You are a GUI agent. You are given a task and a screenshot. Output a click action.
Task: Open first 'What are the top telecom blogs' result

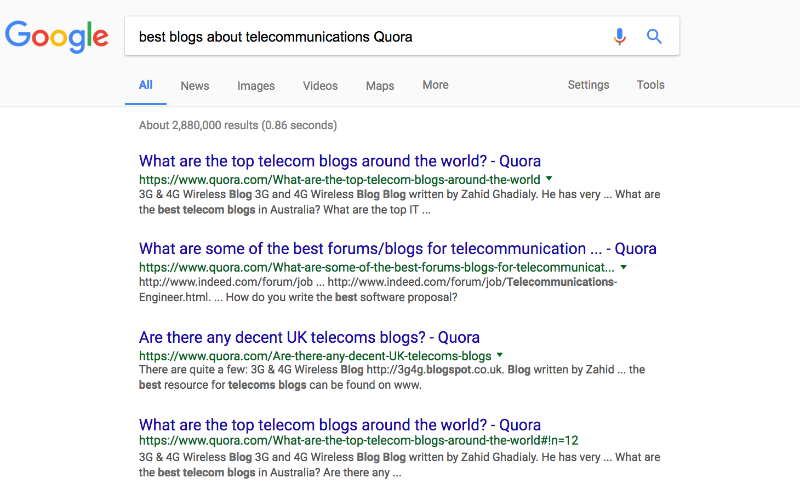point(340,161)
